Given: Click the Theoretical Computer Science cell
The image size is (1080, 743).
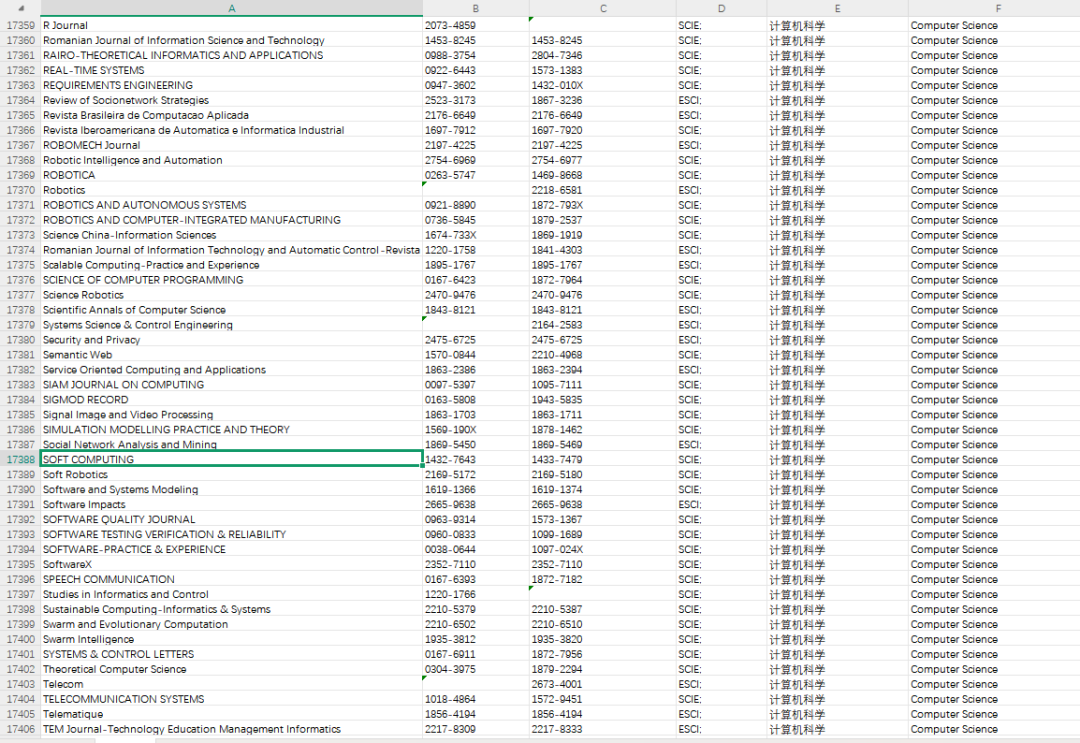Looking at the screenshot, I should tap(231, 669).
